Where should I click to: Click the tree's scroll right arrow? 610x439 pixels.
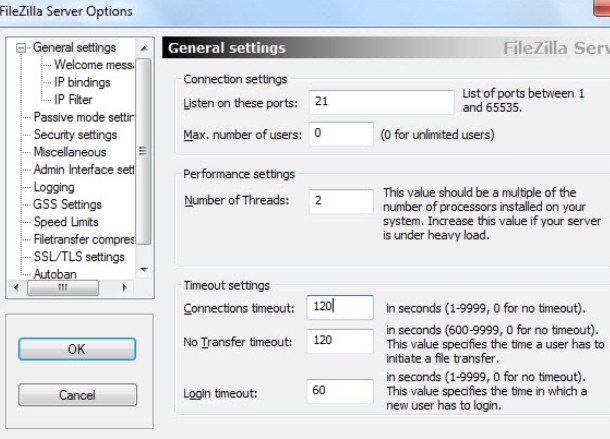[124, 288]
